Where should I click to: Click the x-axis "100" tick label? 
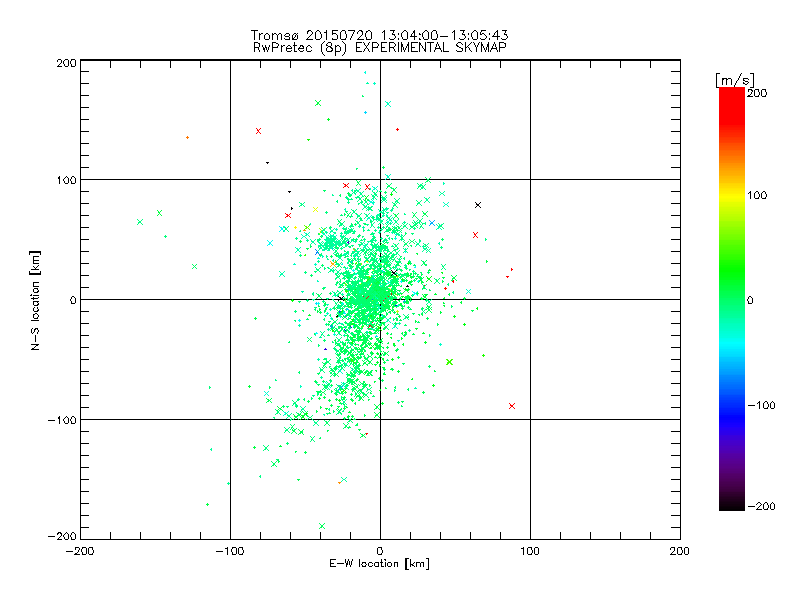[x=530, y=552]
